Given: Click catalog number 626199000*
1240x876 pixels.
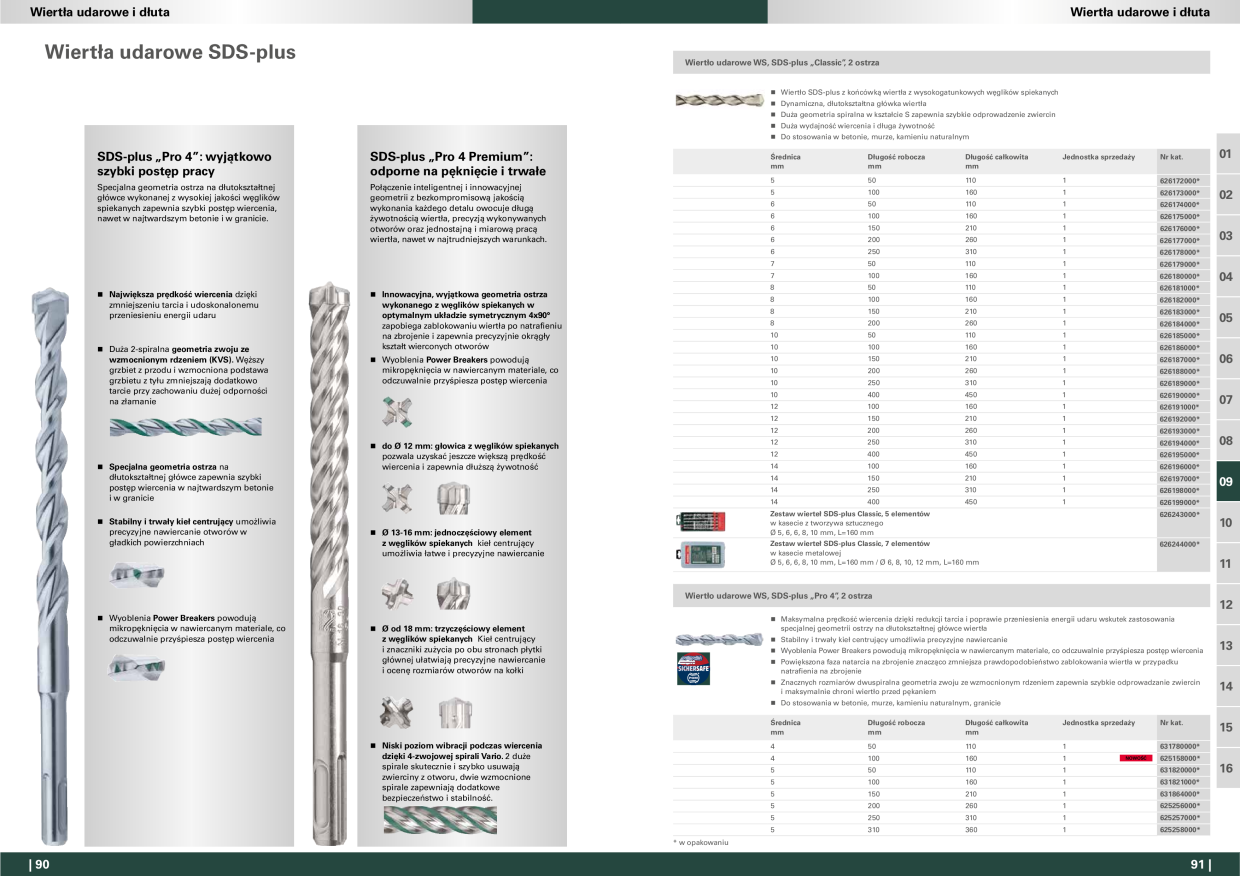Looking at the screenshot, I should click(x=1179, y=502).
